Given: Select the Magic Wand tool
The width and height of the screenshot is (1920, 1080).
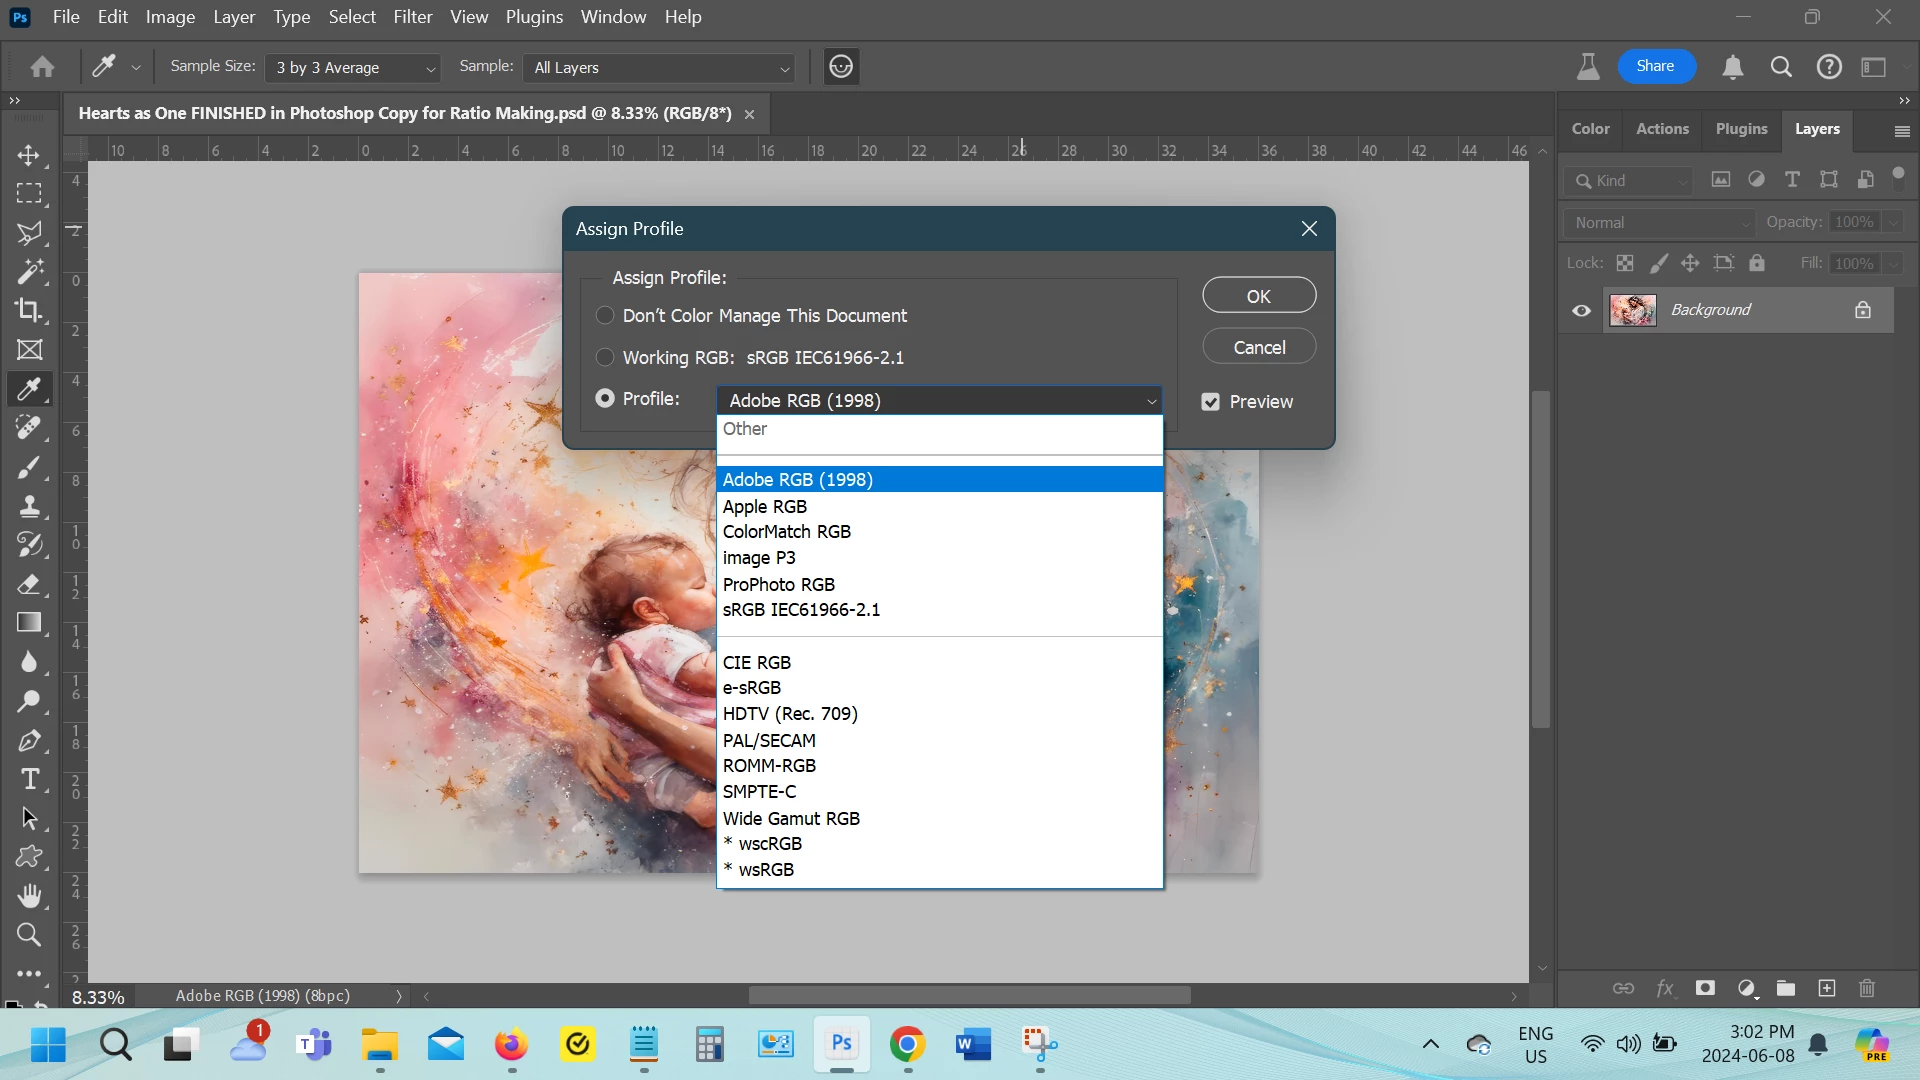Looking at the screenshot, I should click(x=29, y=271).
